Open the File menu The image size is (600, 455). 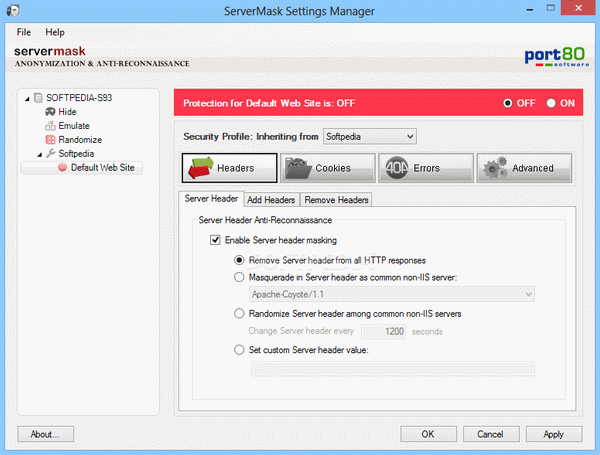point(24,32)
